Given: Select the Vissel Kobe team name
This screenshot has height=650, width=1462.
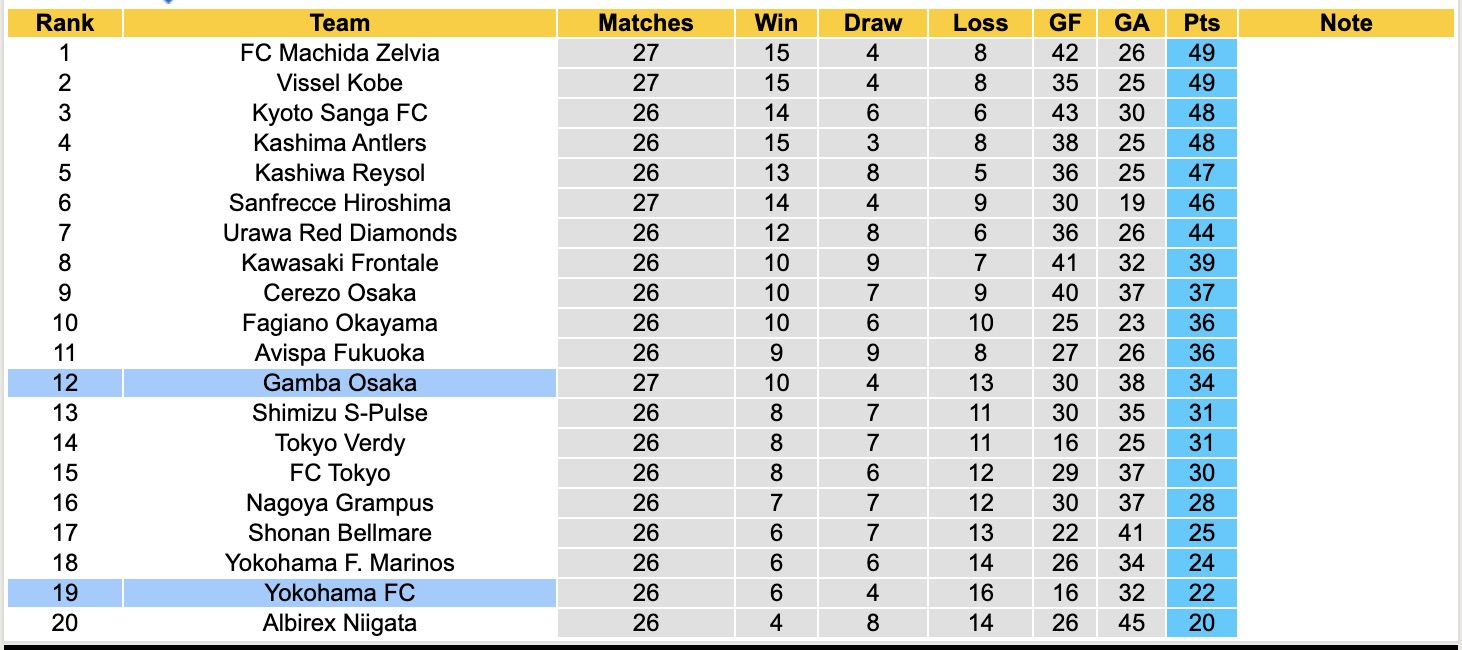Looking at the screenshot, I should pyautogui.click(x=340, y=83).
